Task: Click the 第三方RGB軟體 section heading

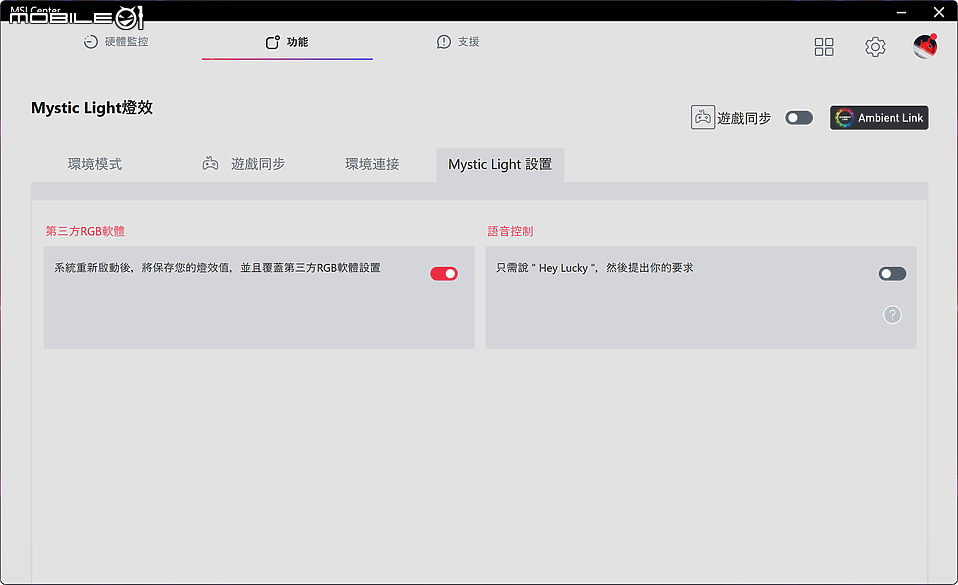Action: [x=85, y=231]
